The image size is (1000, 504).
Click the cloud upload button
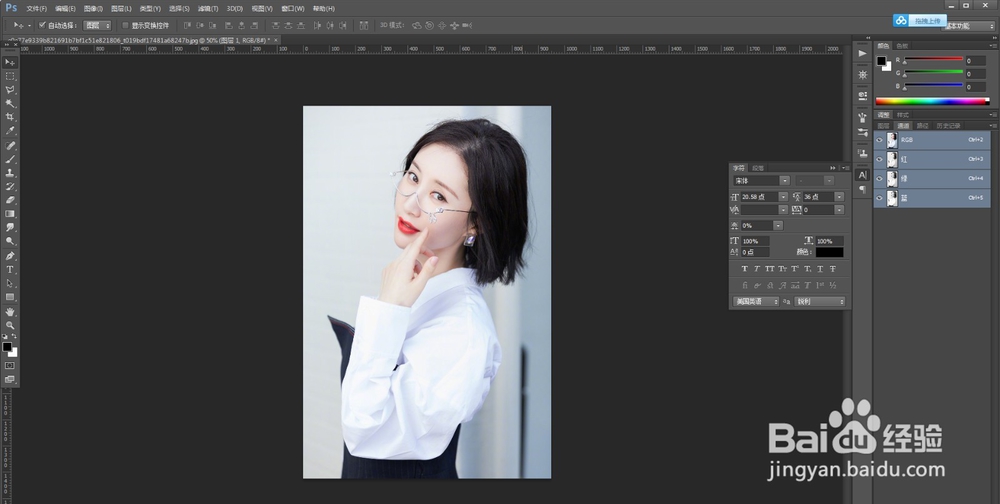tap(920, 21)
